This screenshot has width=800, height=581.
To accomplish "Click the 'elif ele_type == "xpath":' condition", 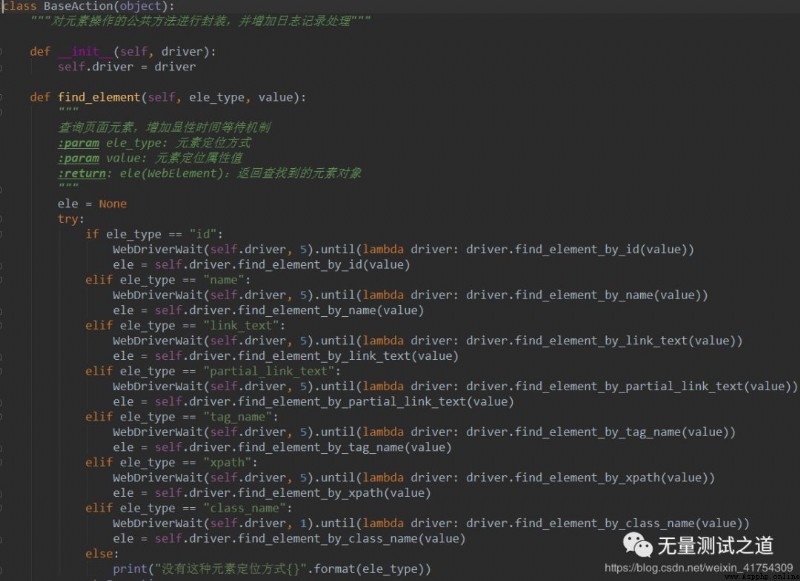I will click(x=171, y=462).
